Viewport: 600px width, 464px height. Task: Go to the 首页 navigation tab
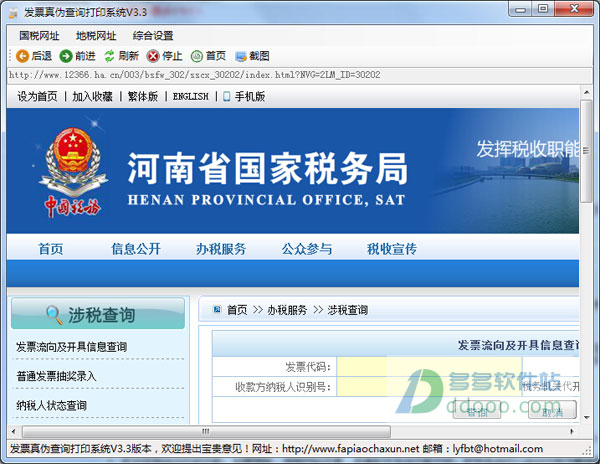[51, 249]
